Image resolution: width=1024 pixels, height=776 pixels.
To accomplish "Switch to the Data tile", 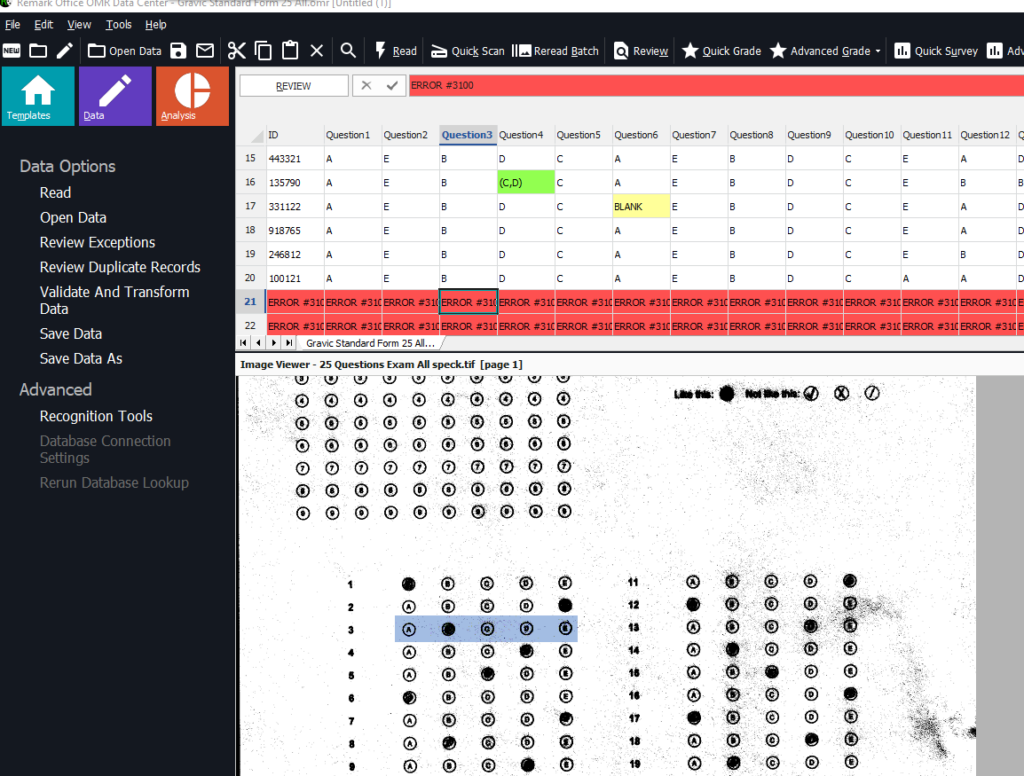I will tap(115, 96).
